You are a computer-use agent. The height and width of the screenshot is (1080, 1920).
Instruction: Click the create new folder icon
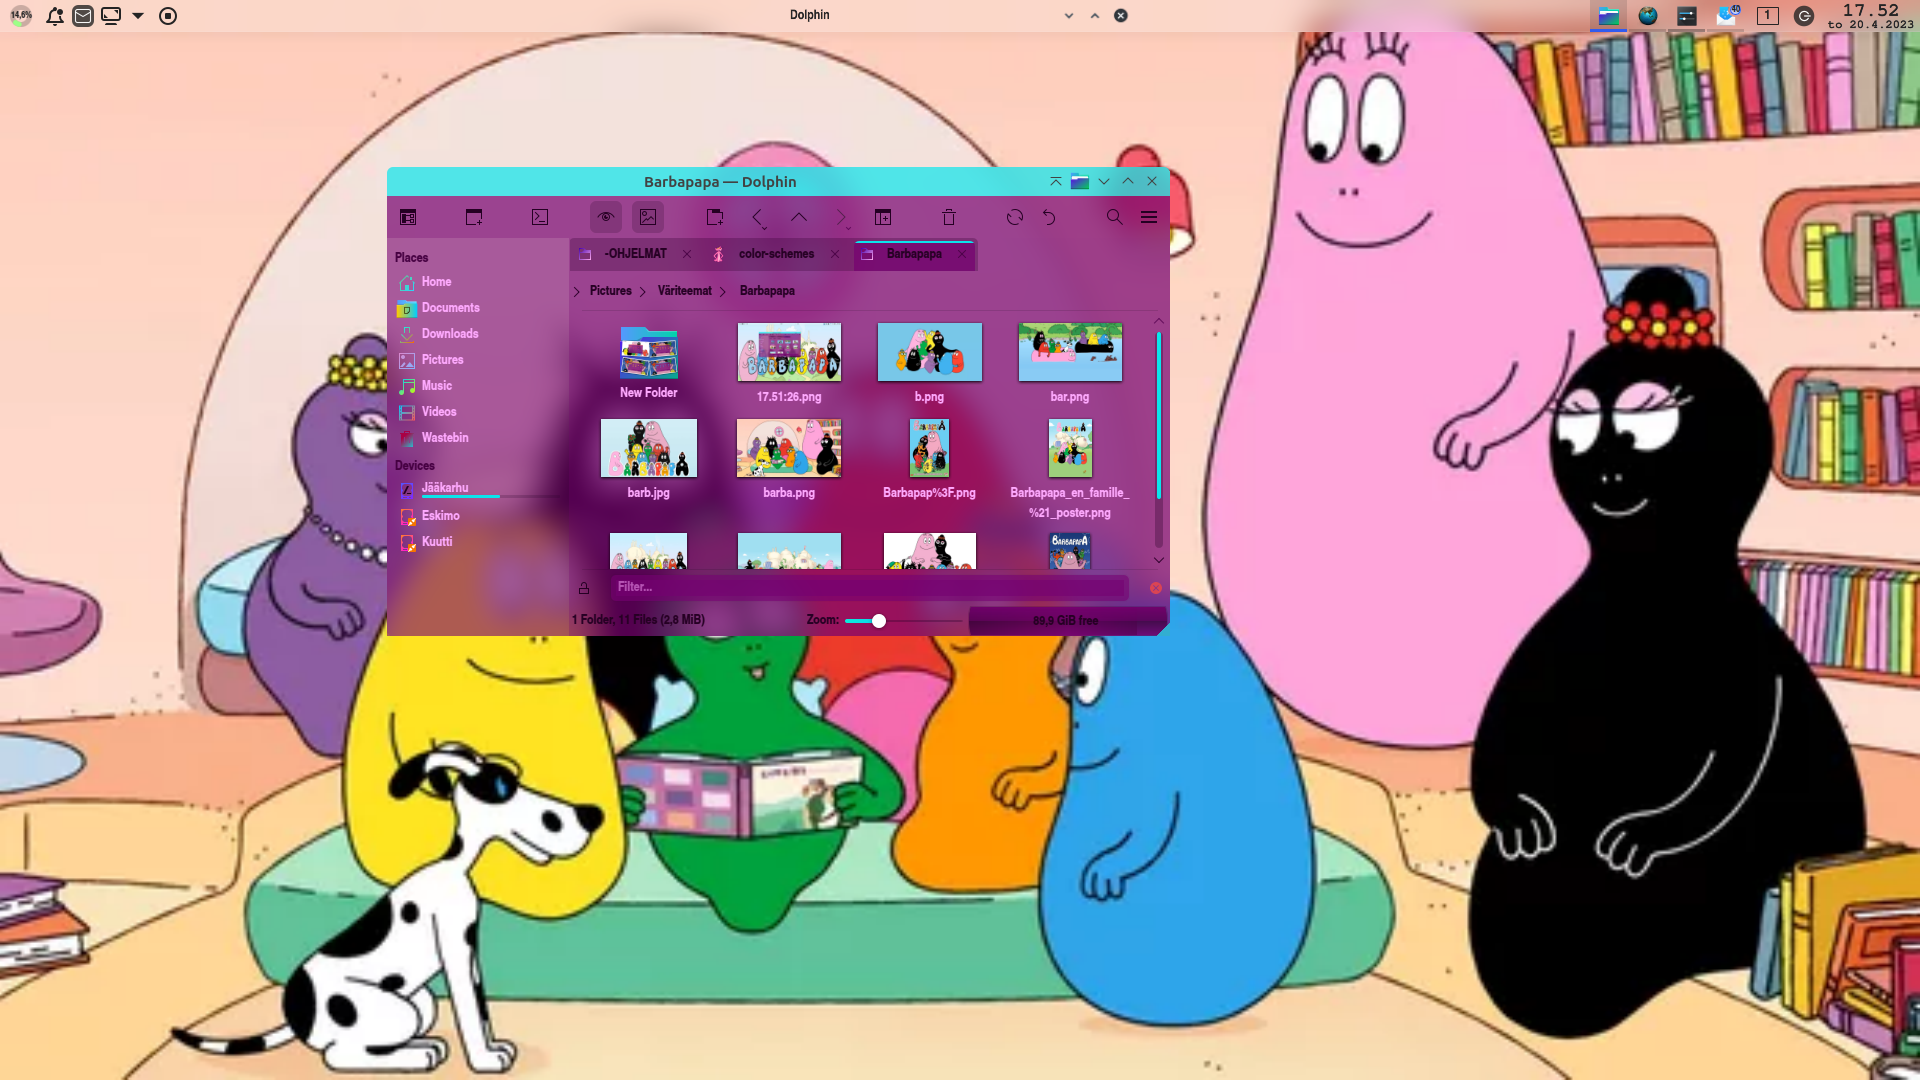pyautogui.click(x=715, y=217)
